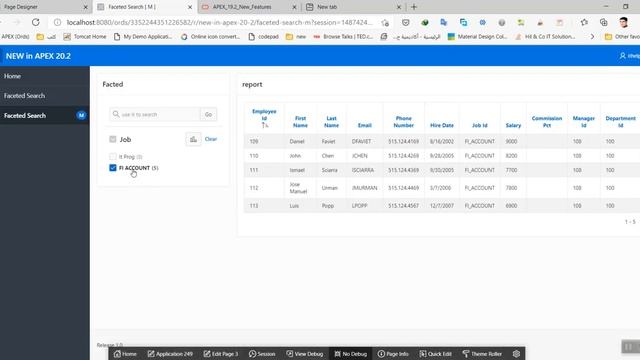Go to Home in the side navigation
The image size is (640, 360).
point(45,76)
